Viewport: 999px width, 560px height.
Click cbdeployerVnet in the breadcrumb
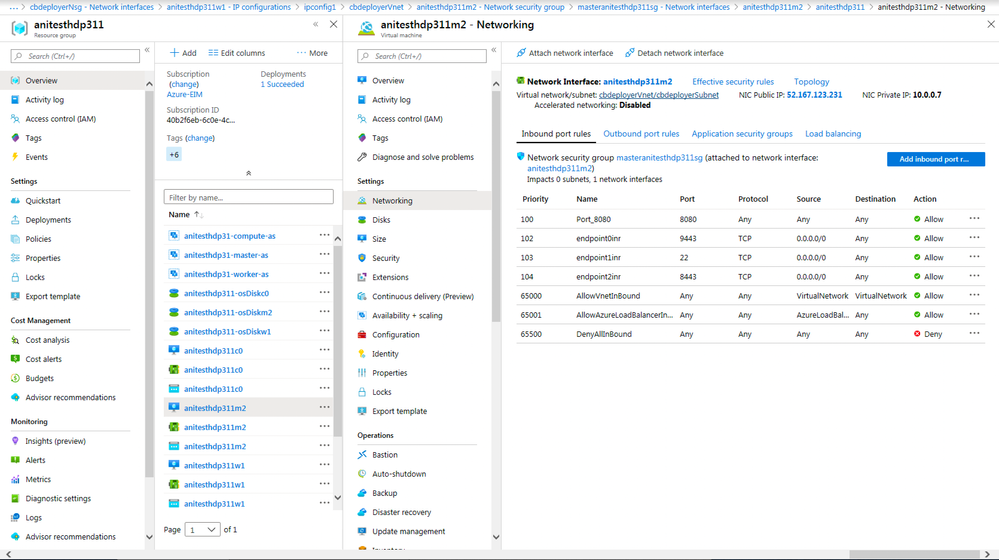tap(376, 7)
